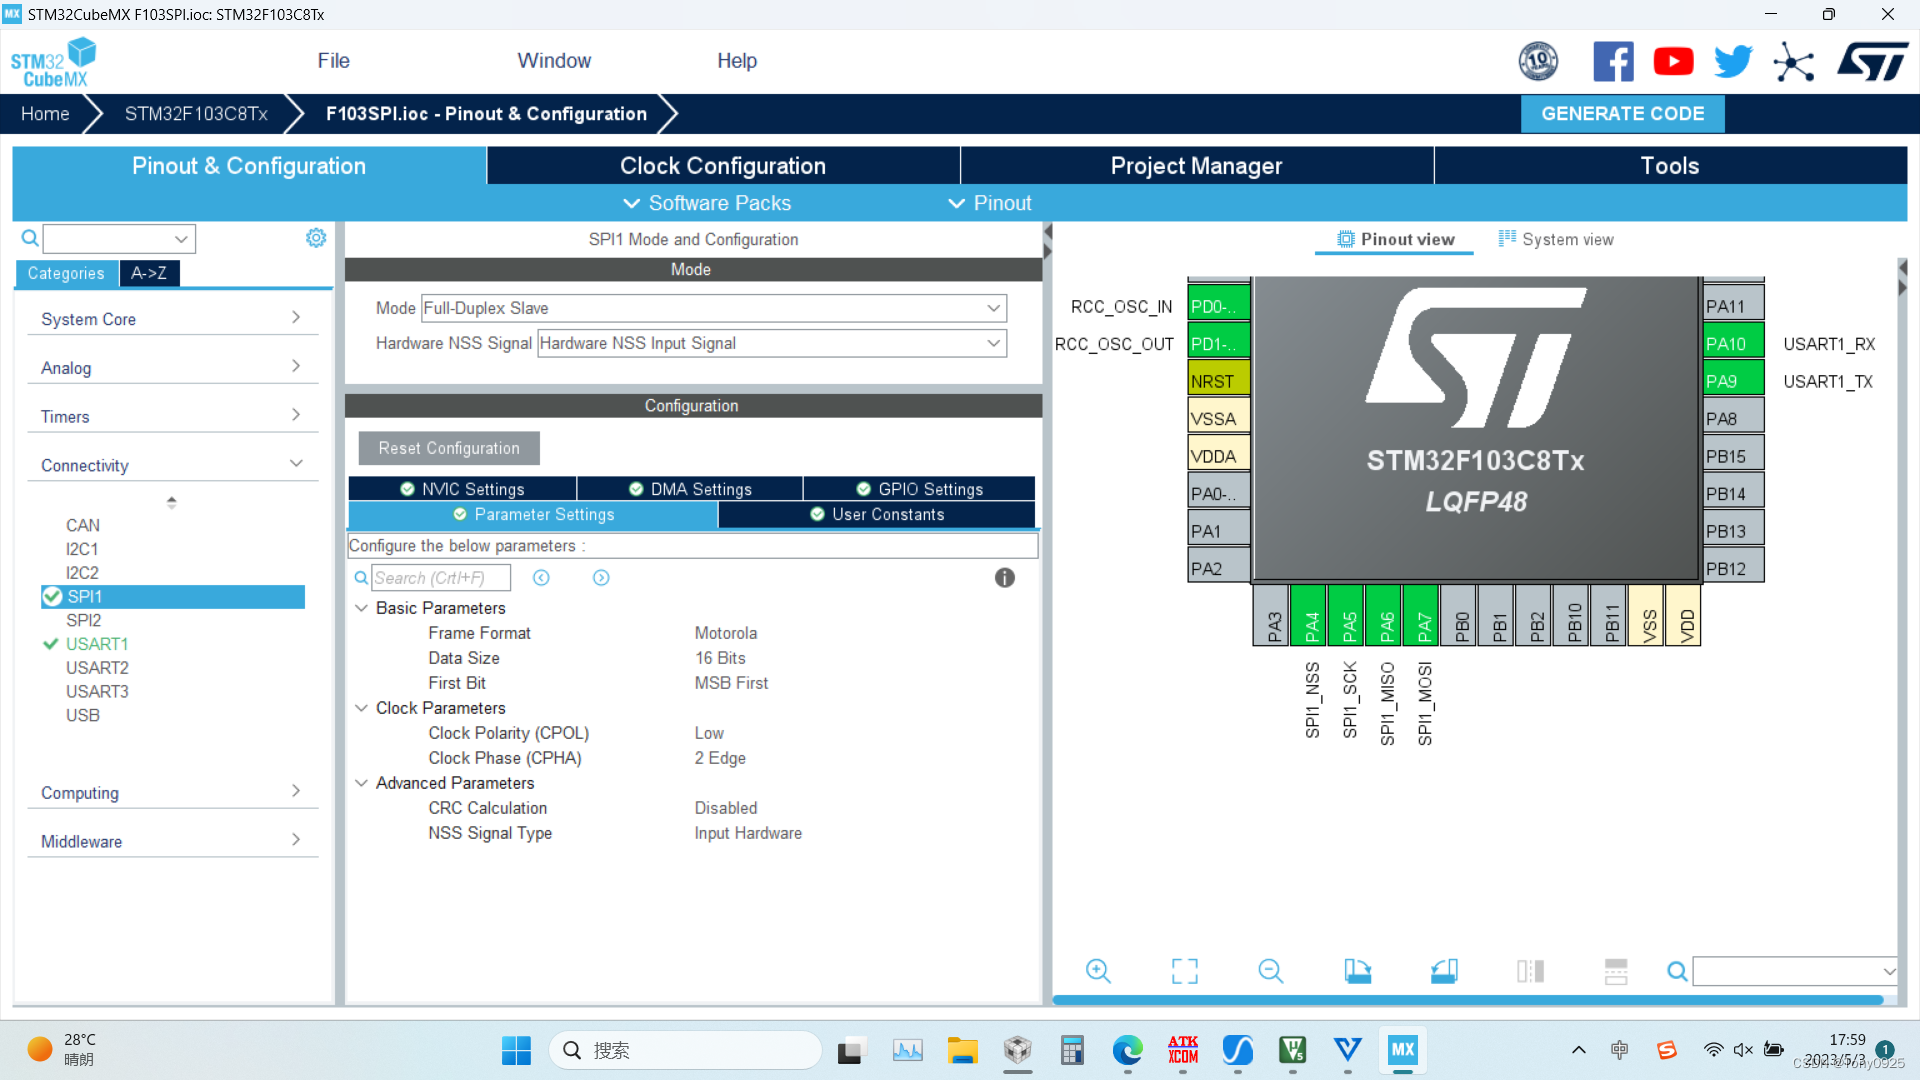Open the File menu
This screenshot has width=1920, height=1080.
tap(333, 61)
